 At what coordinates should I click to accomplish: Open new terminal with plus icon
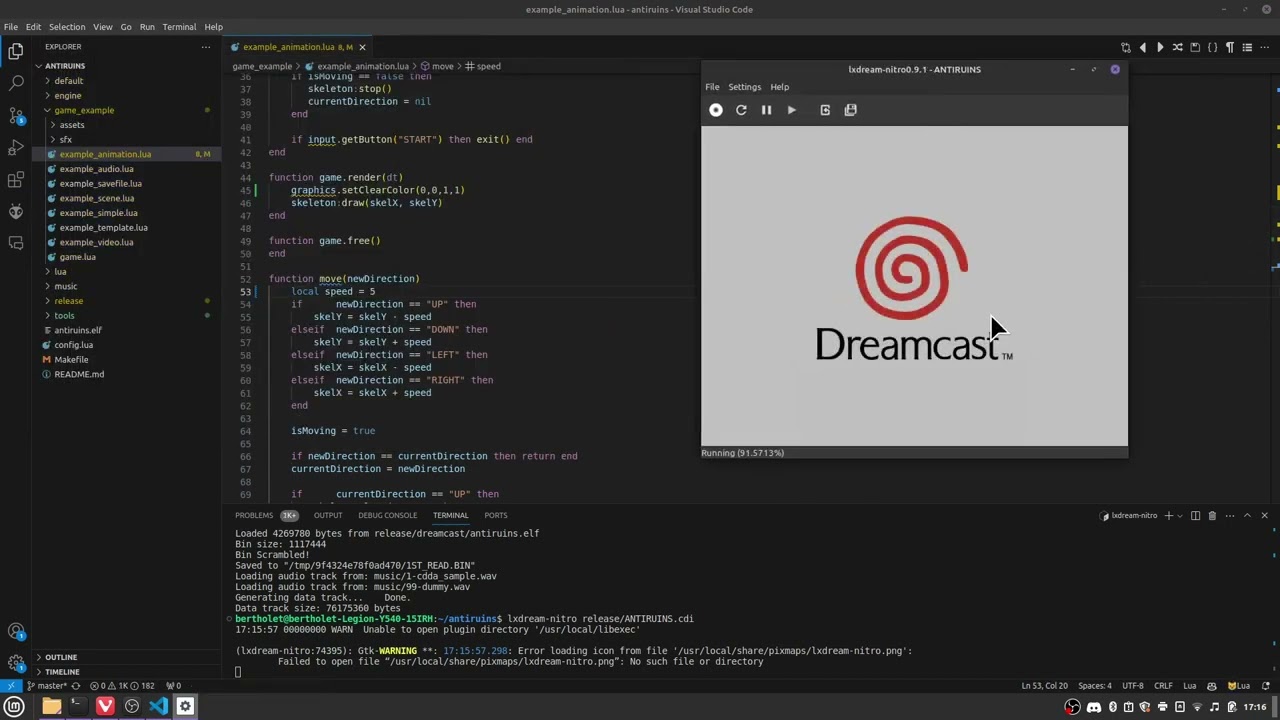pyautogui.click(x=1168, y=516)
